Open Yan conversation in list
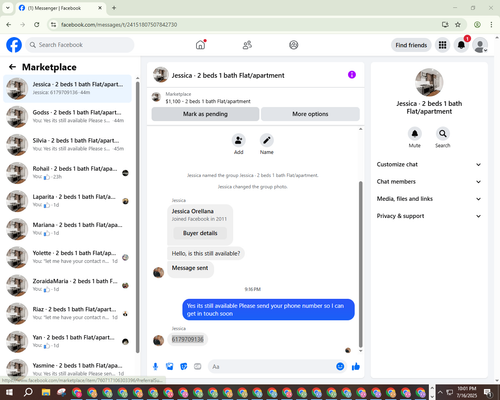 pos(68,342)
